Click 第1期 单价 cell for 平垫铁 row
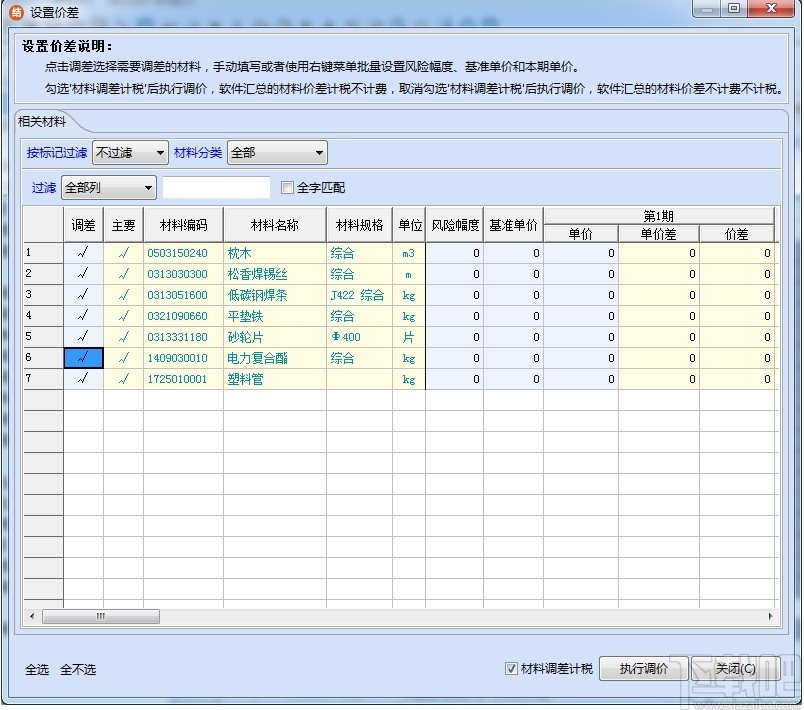This screenshot has height=710, width=804. 581,316
